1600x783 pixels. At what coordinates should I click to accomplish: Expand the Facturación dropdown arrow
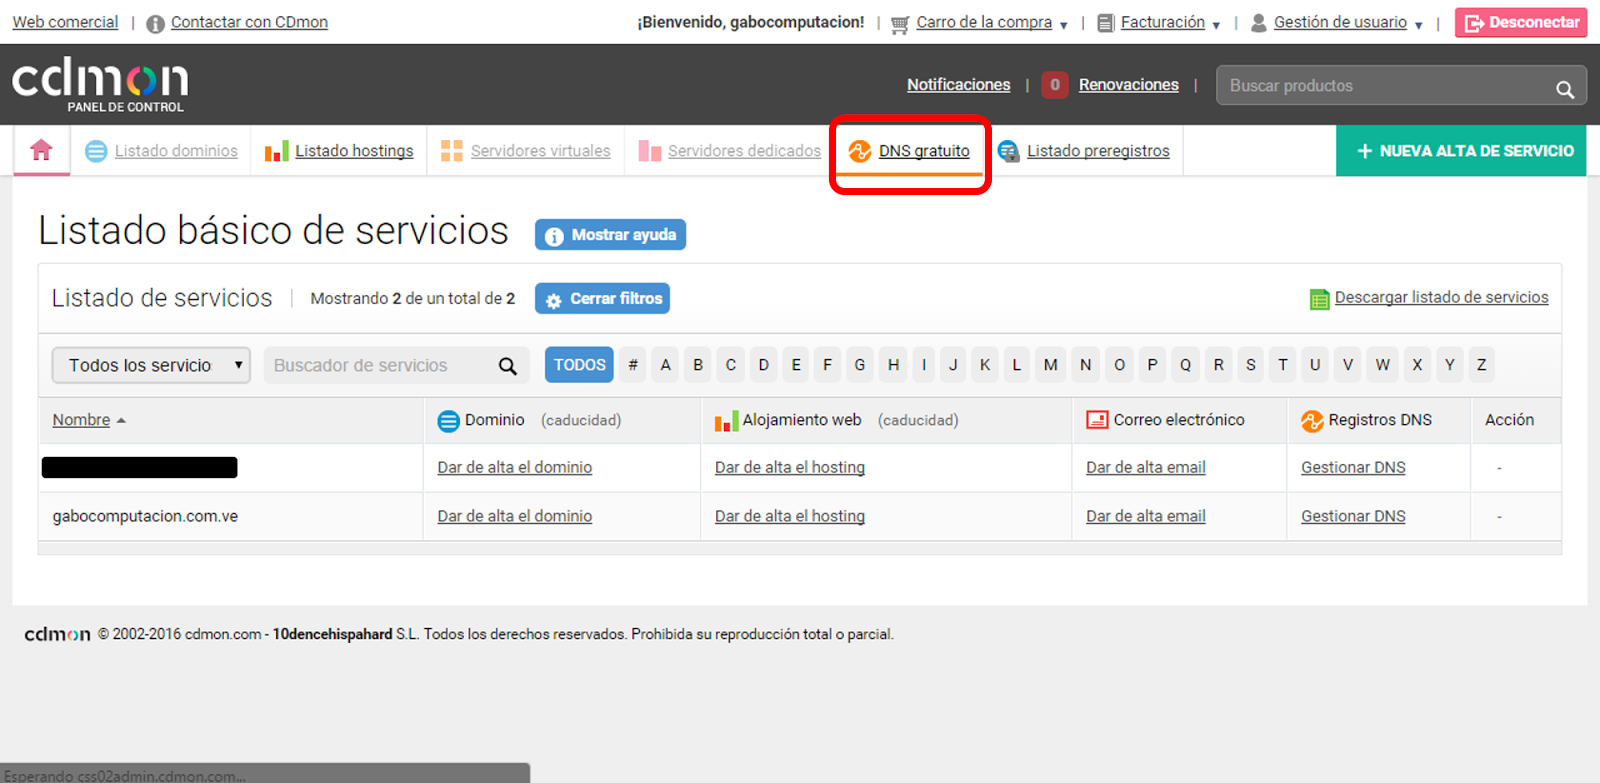click(1216, 25)
